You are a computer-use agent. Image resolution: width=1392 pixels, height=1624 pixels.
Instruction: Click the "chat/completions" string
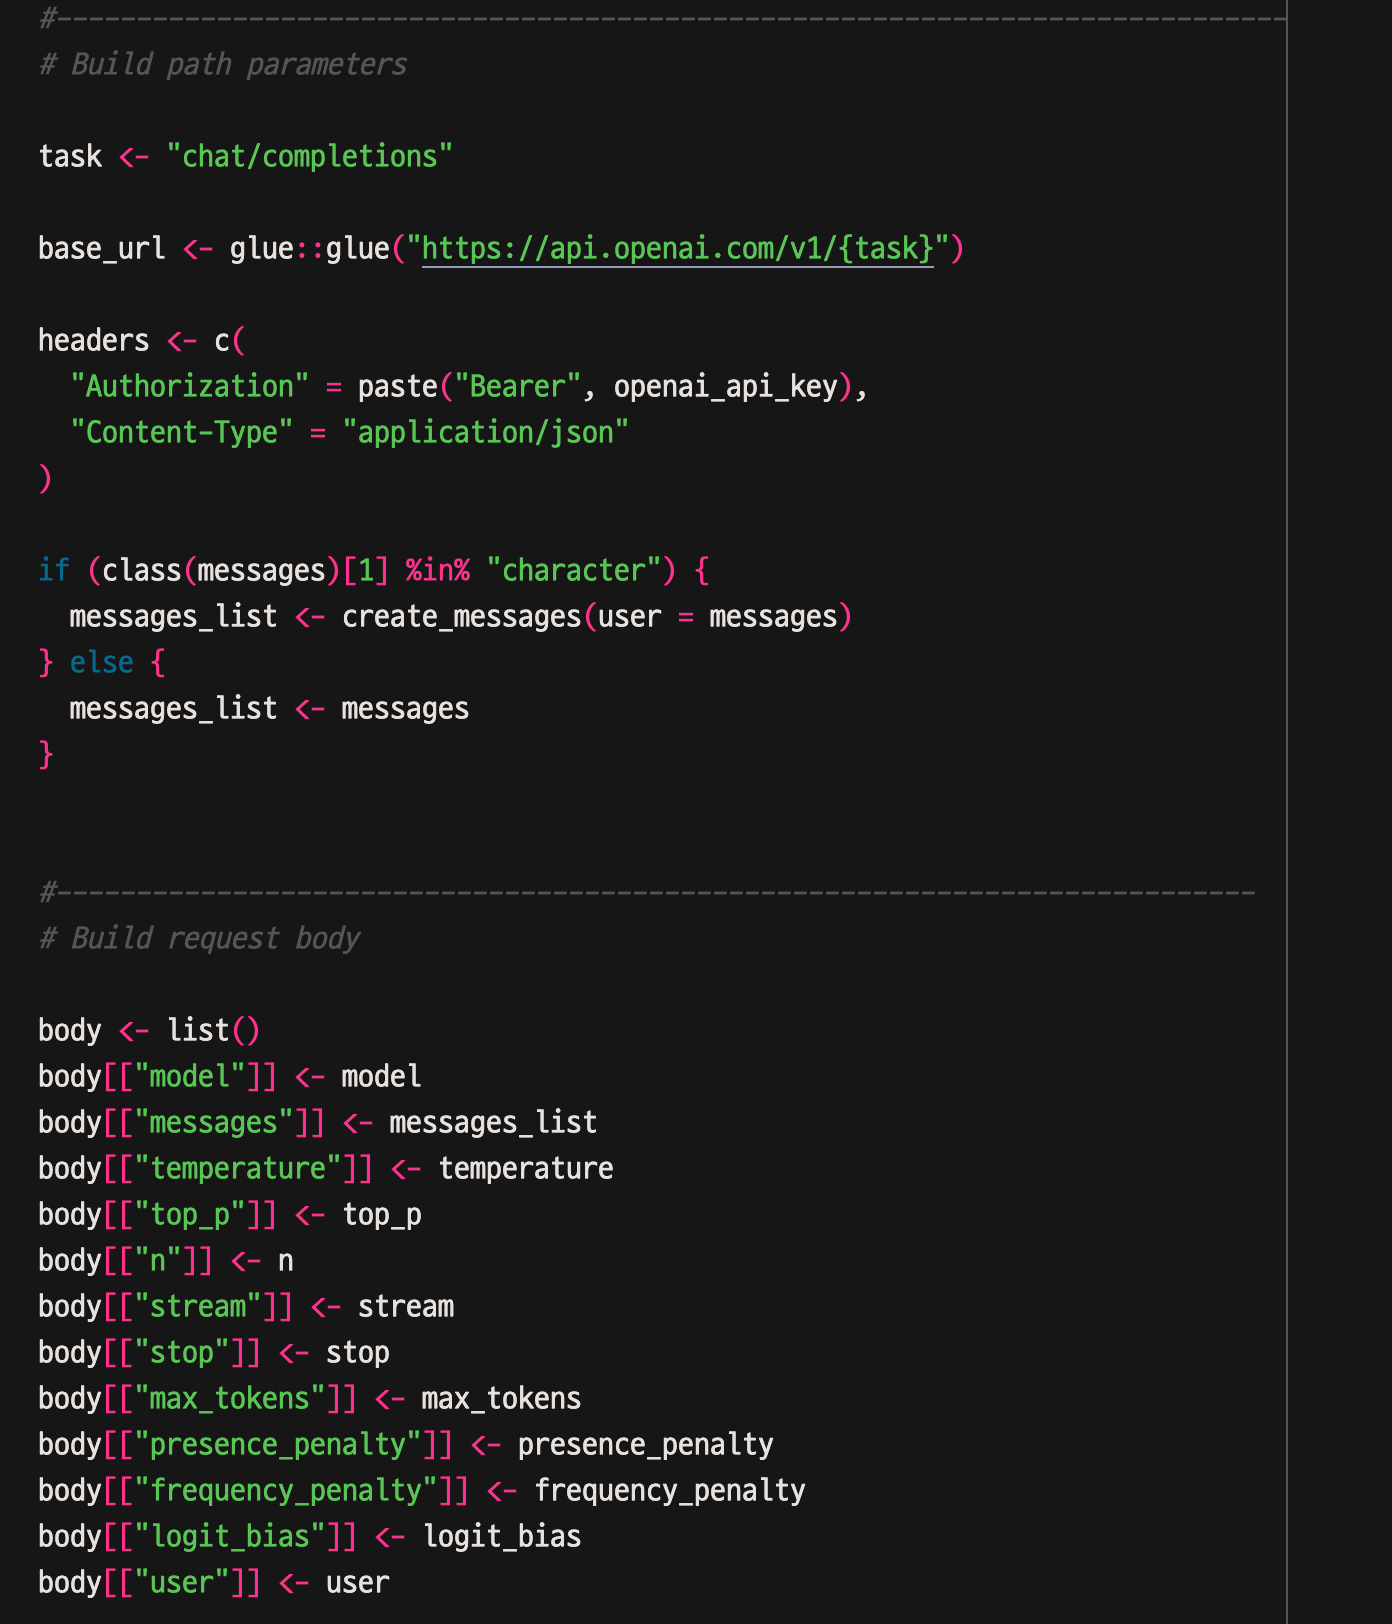[309, 156]
